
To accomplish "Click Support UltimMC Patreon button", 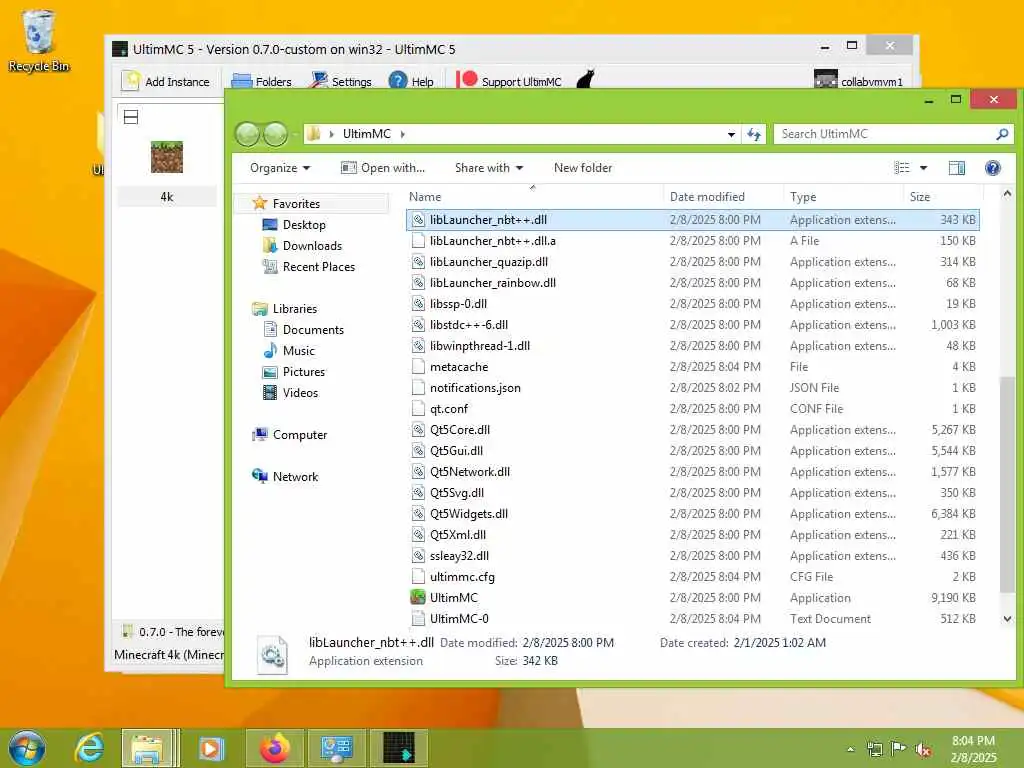I will 509,82.
